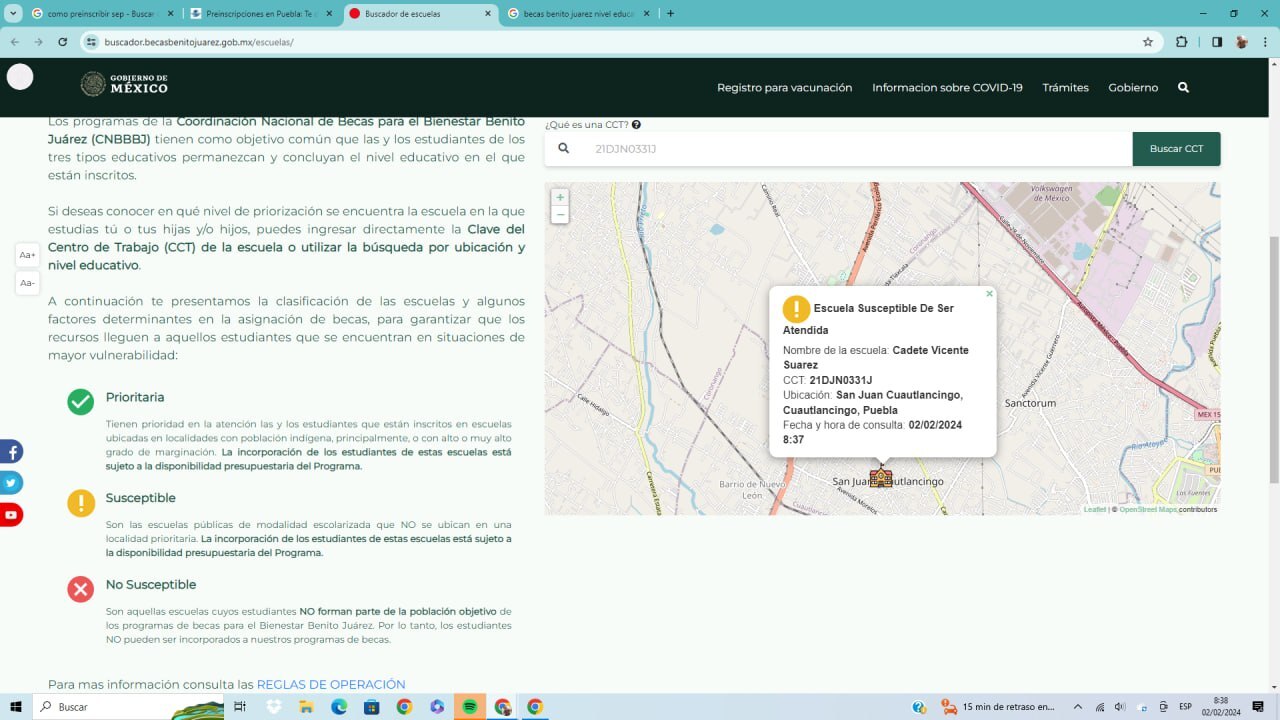View site information icon in address bar

point(91,42)
